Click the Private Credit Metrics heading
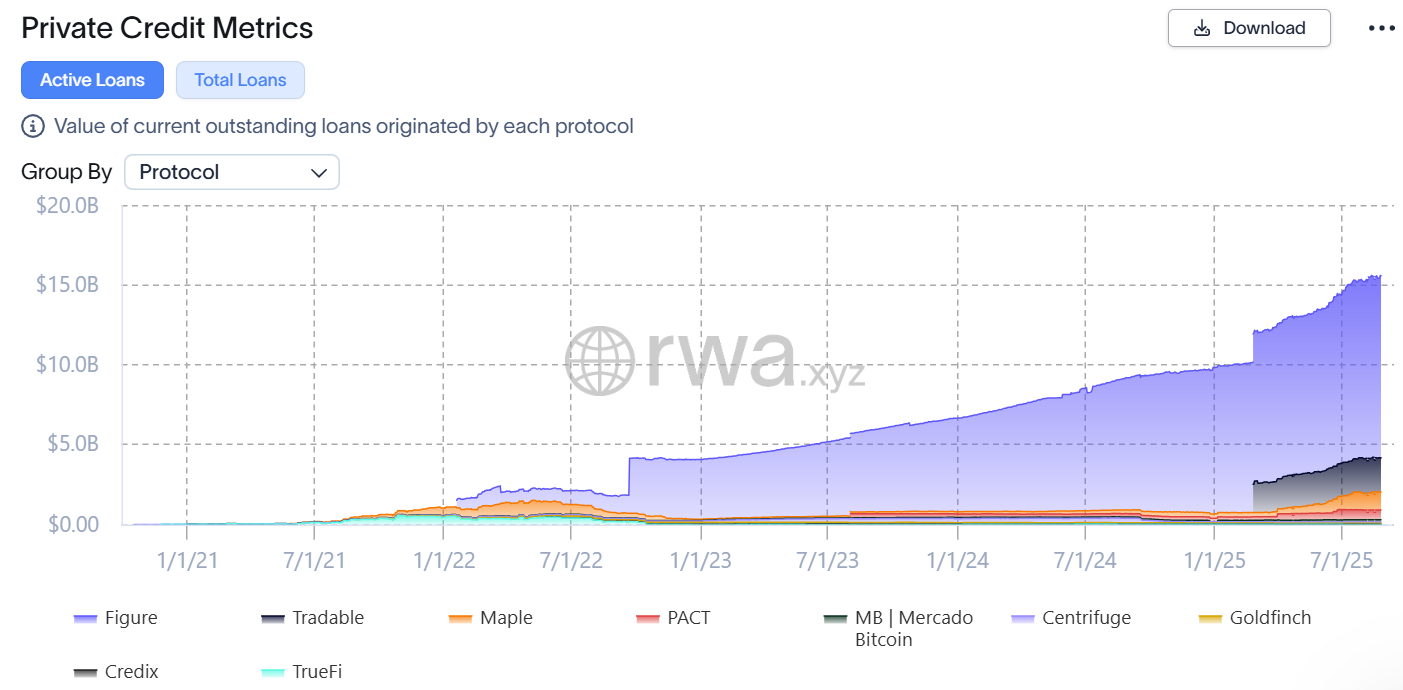Viewport: 1403px width, 690px height. 166,27
